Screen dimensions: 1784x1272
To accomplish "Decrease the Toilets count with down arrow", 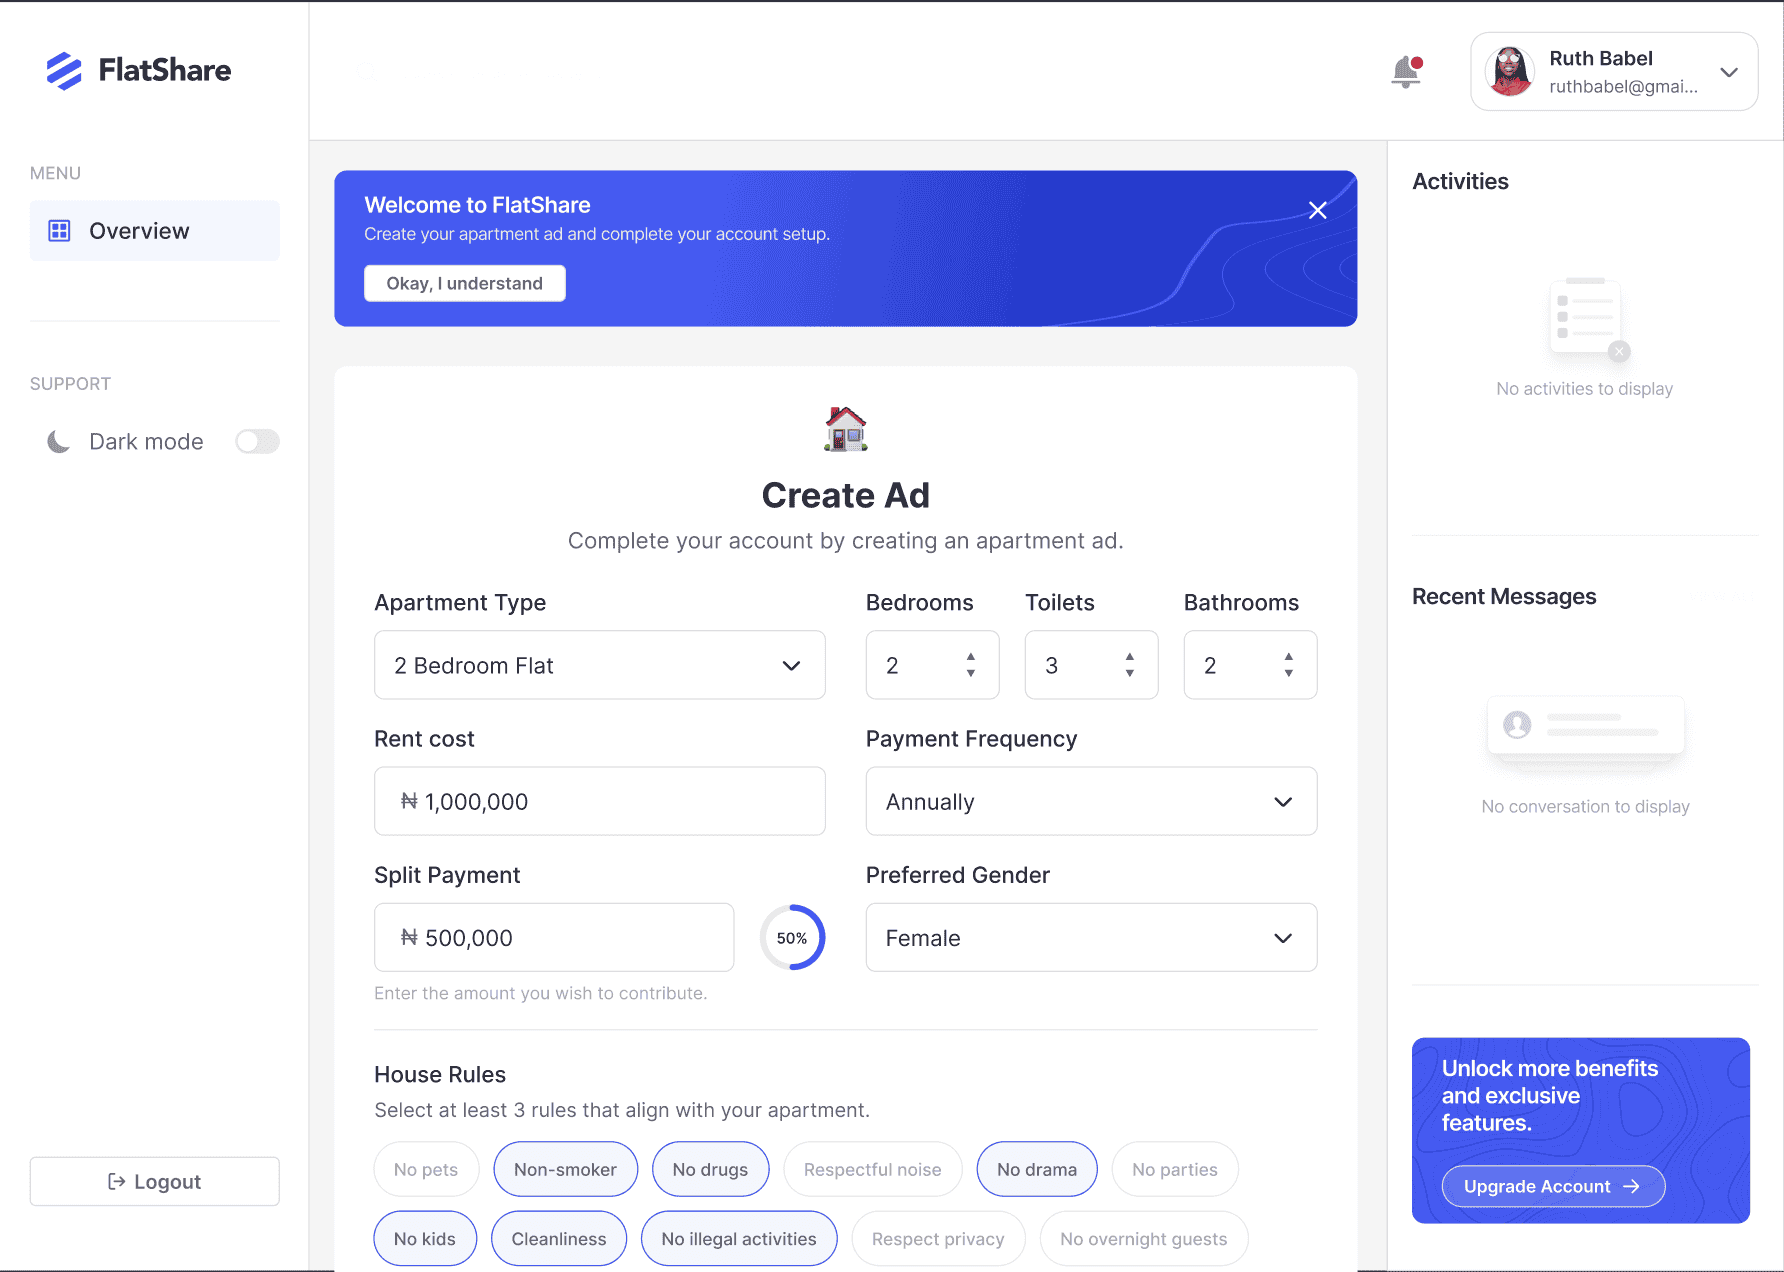I will [1130, 673].
